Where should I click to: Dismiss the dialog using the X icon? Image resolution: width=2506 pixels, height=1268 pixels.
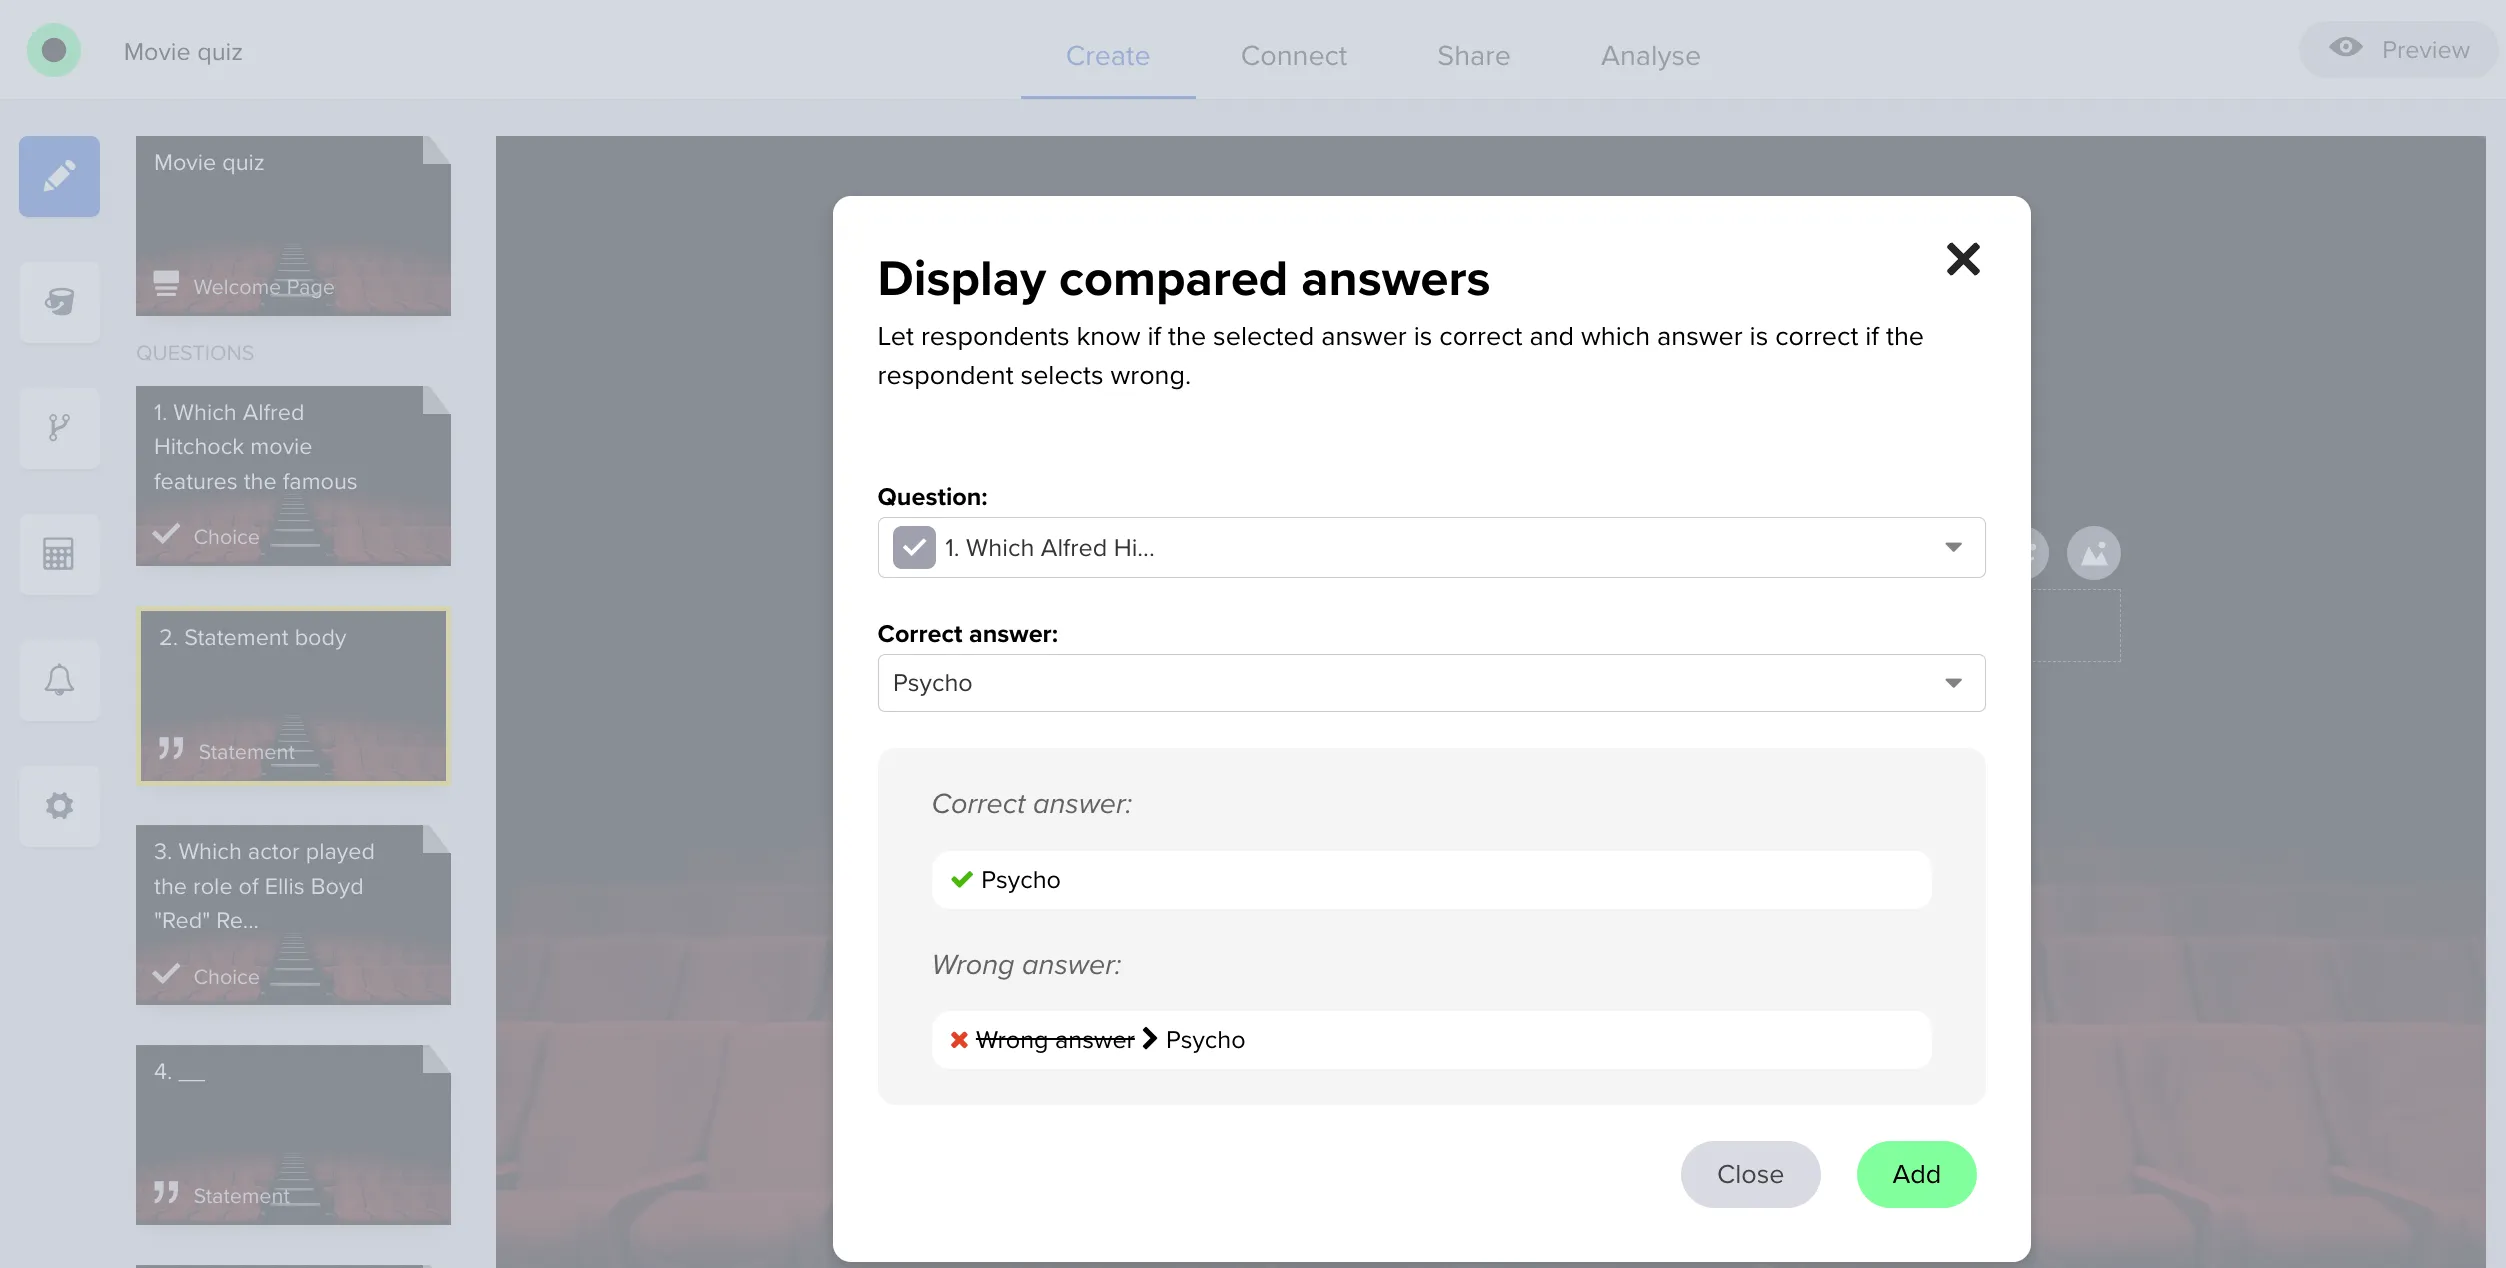[x=1962, y=258]
